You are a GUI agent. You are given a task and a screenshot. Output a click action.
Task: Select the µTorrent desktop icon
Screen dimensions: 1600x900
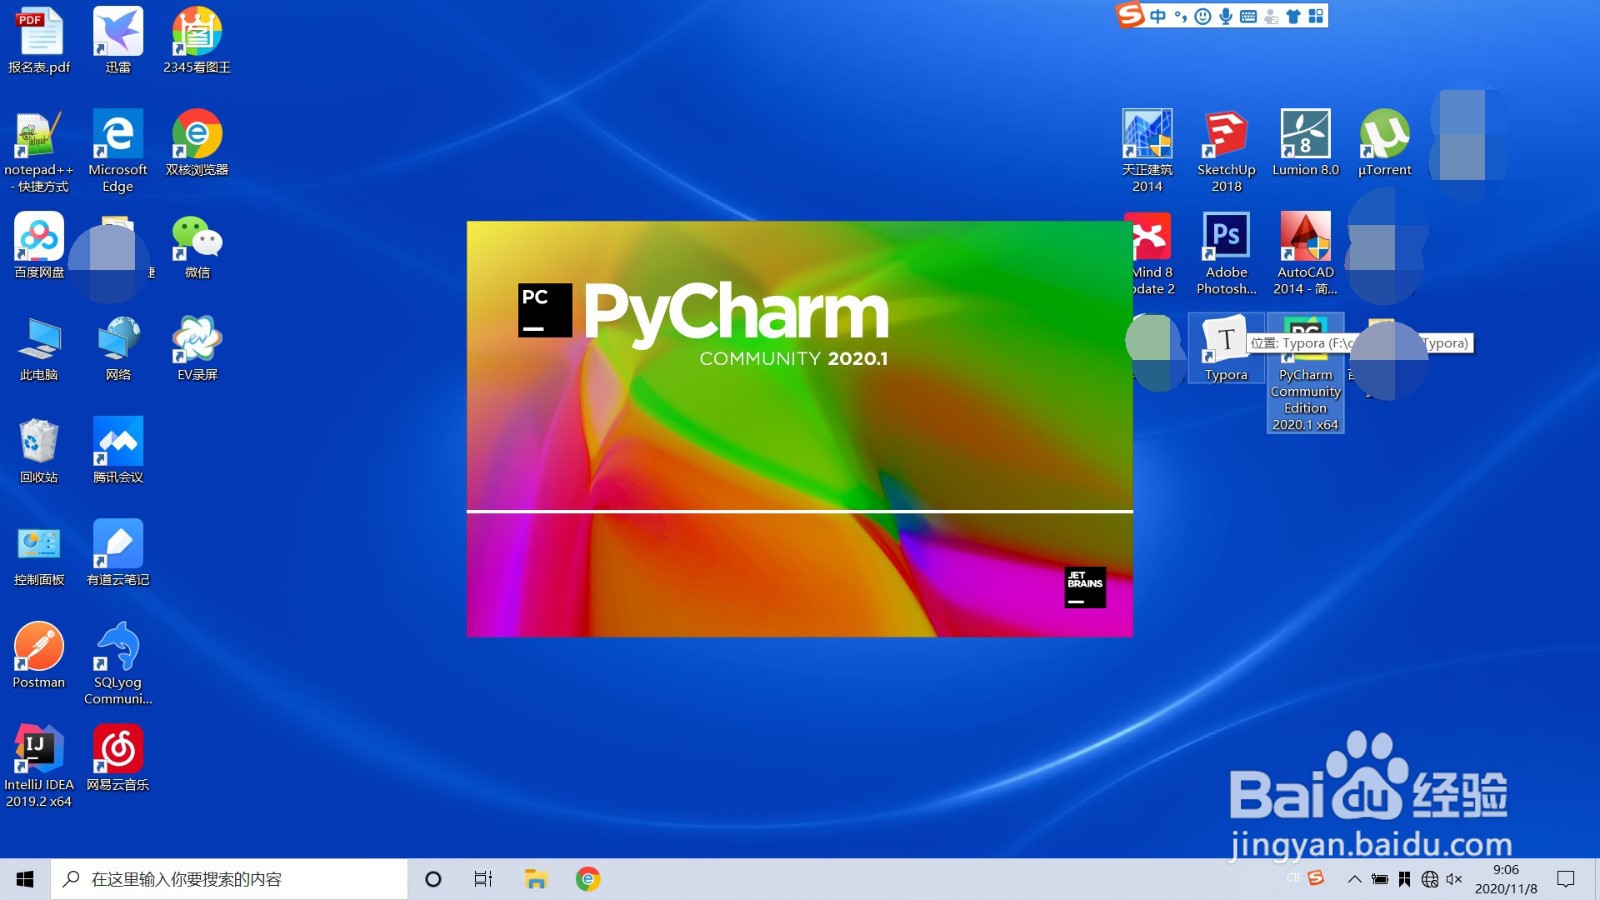coord(1384,143)
